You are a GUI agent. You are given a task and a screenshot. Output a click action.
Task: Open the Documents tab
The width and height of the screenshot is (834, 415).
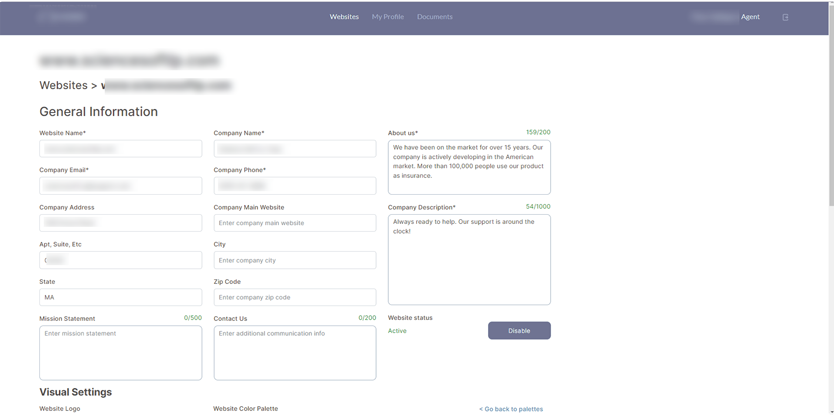[x=435, y=17]
